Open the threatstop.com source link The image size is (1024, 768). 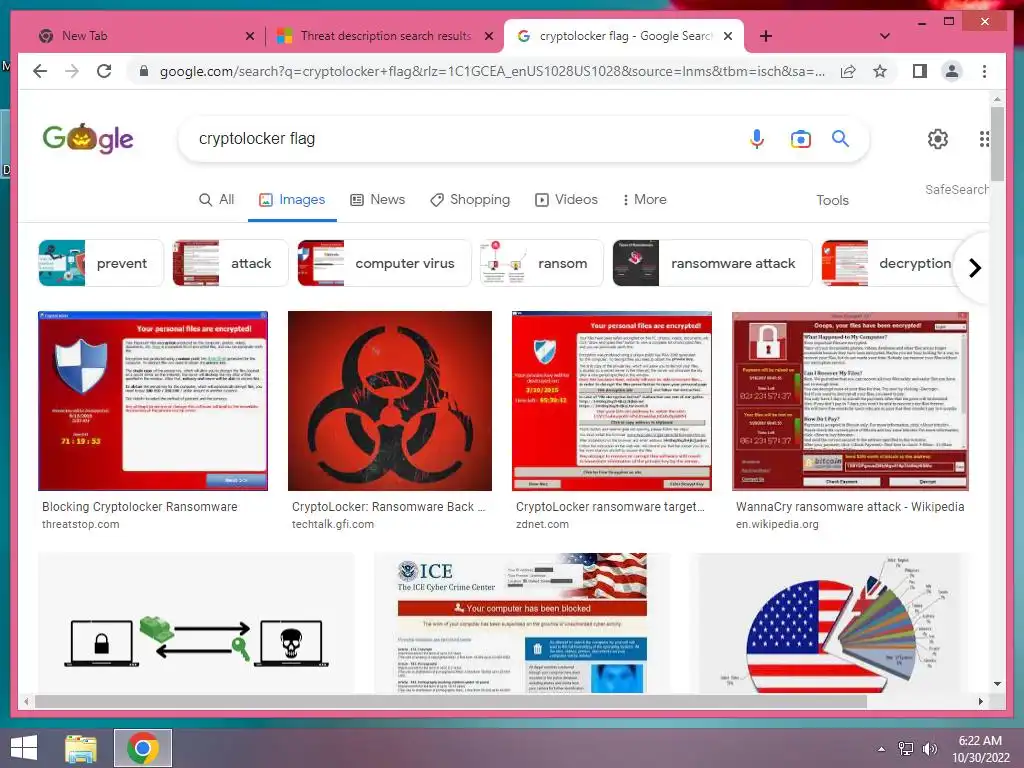[x=80, y=524]
